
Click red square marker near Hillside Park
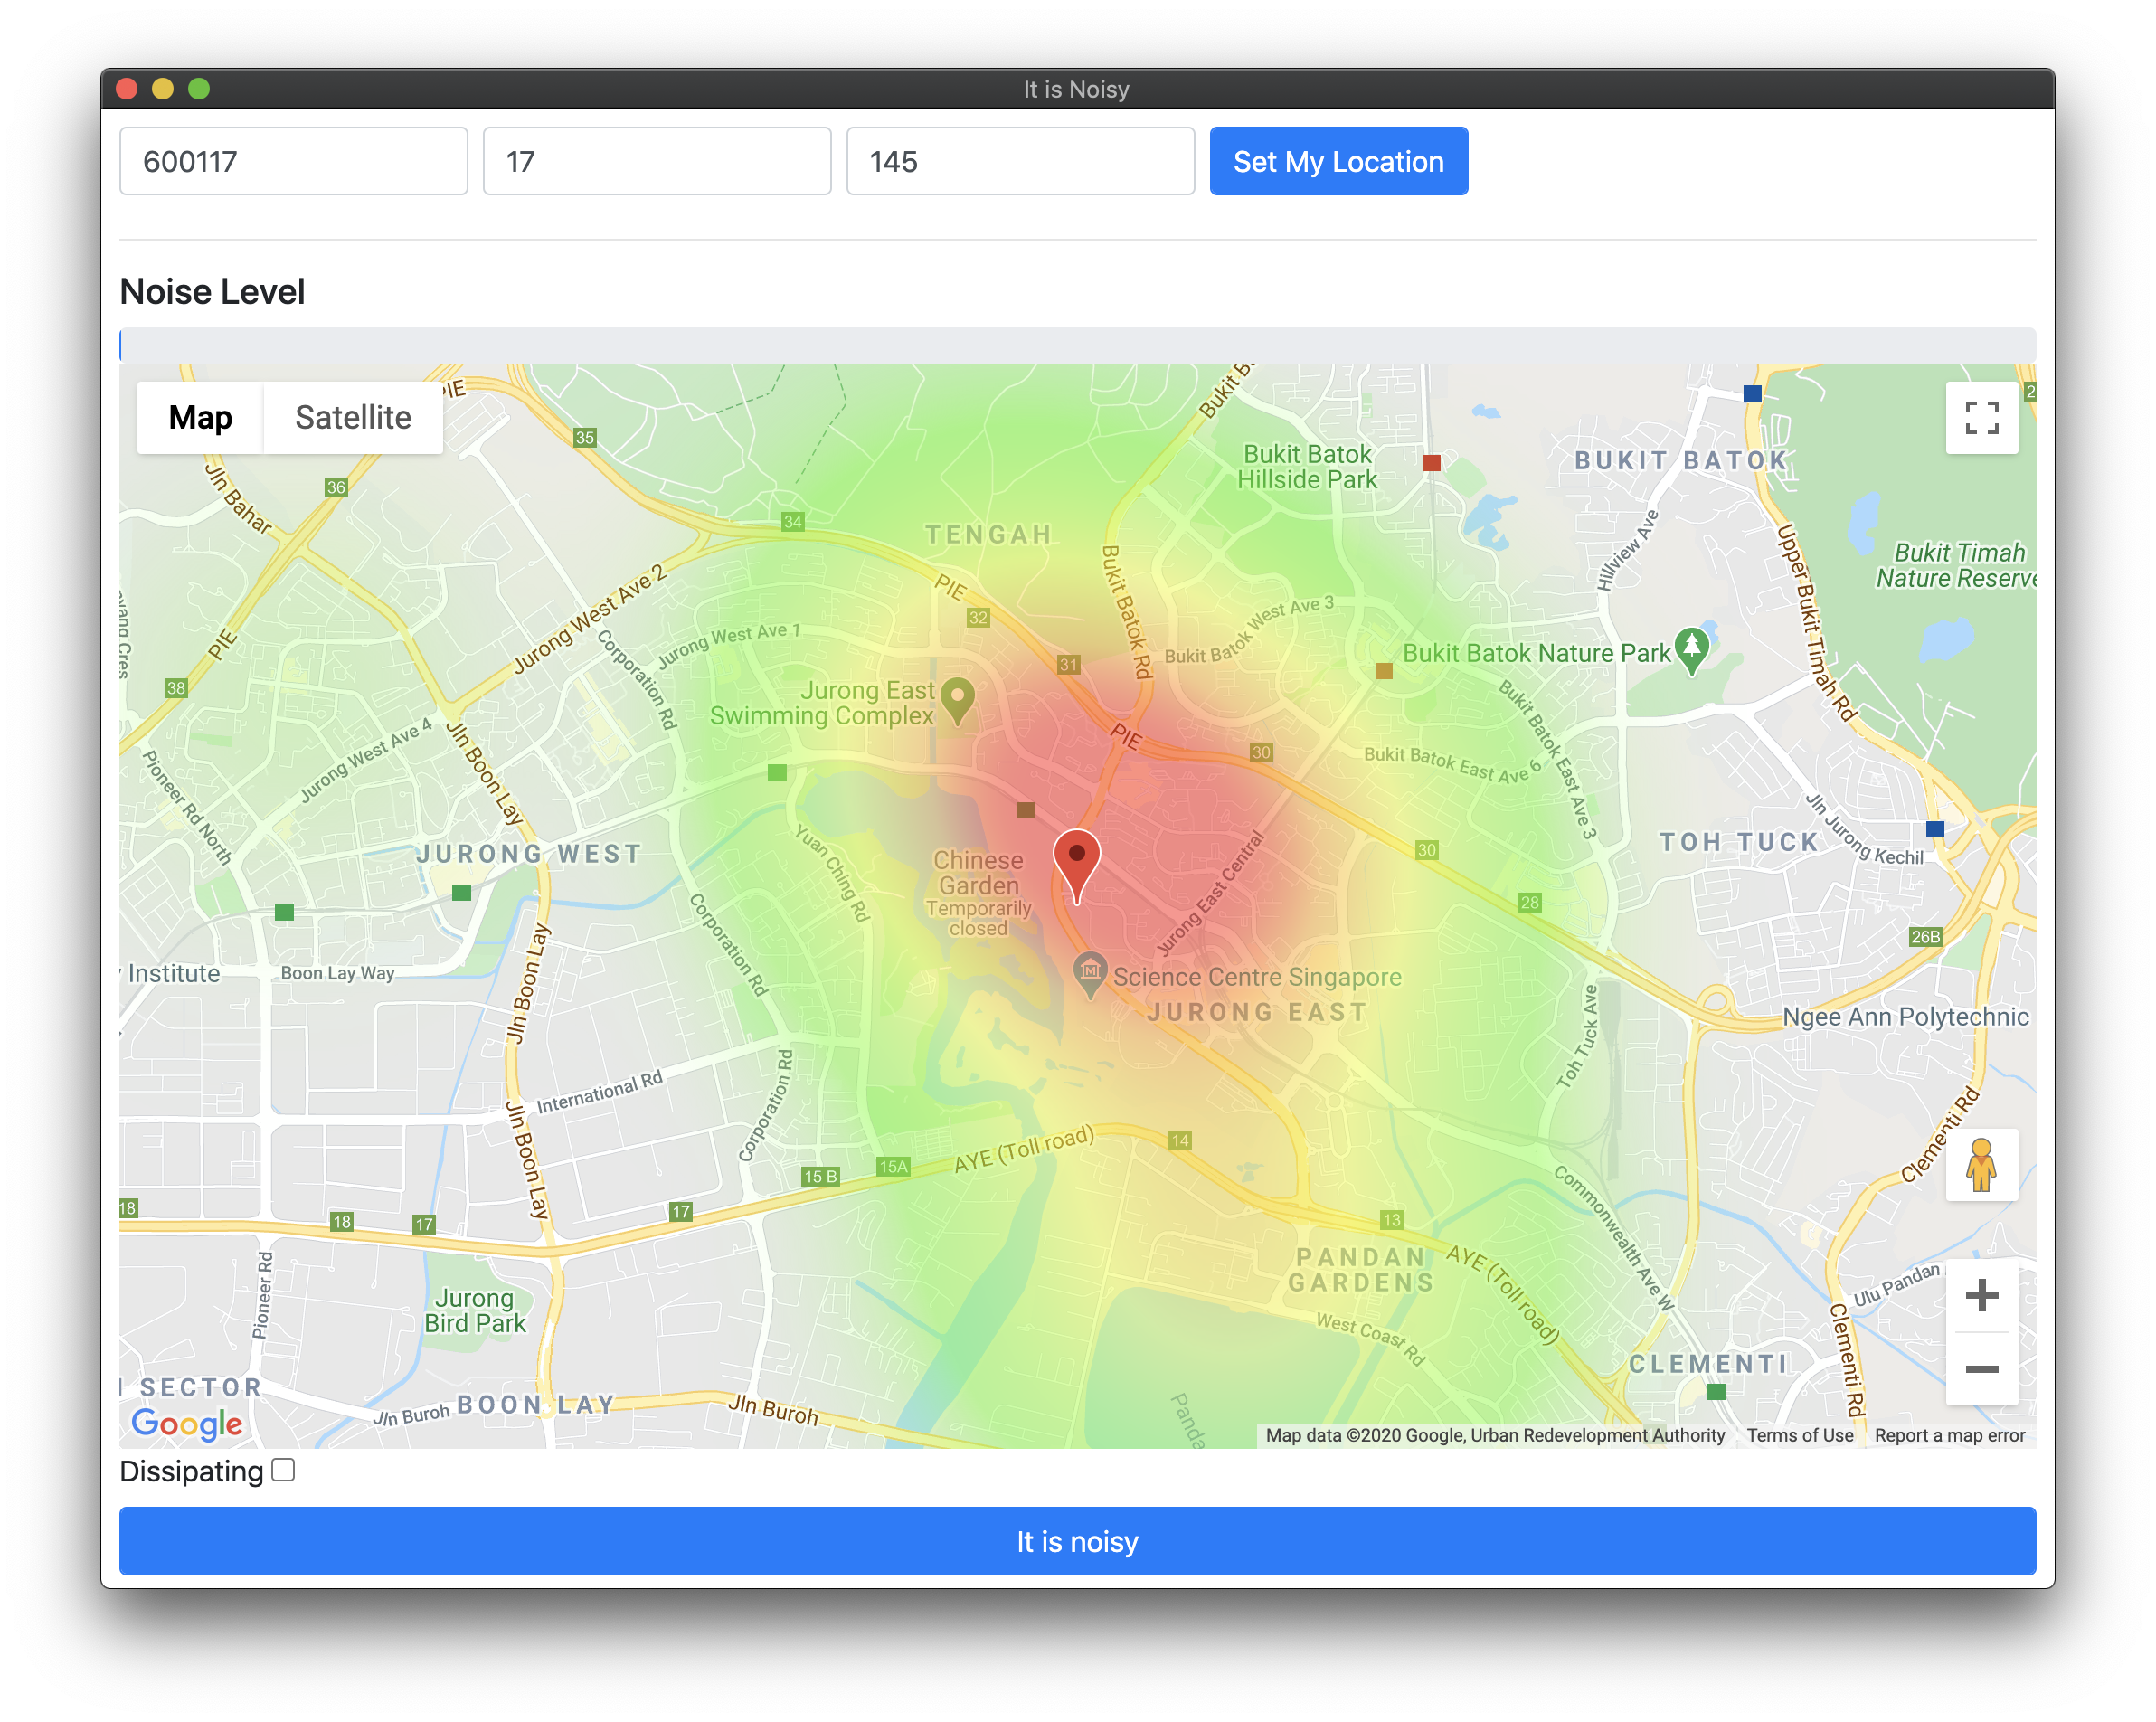[x=1431, y=463]
